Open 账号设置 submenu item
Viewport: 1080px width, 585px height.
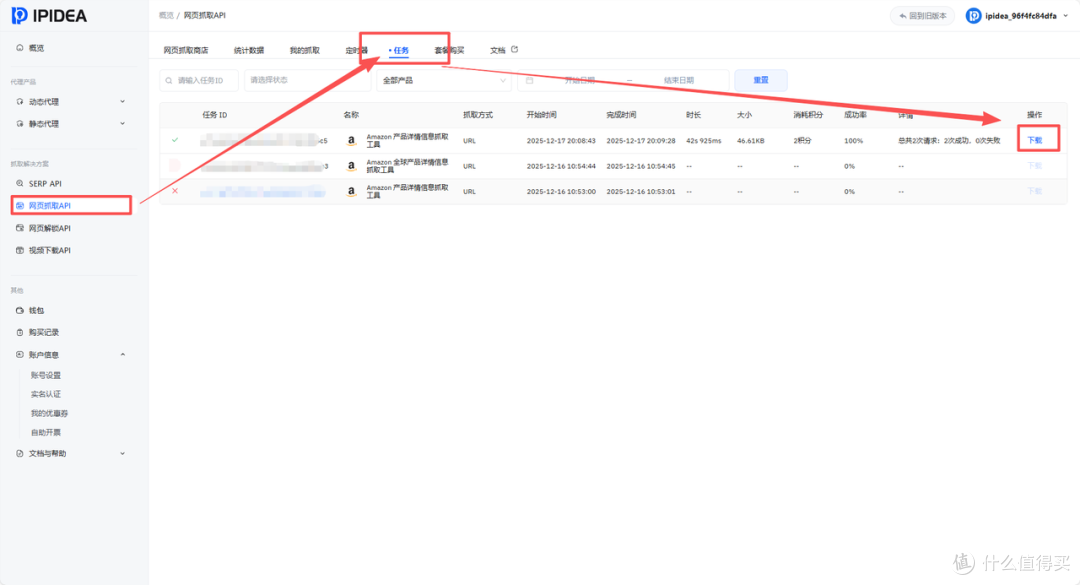pos(45,376)
